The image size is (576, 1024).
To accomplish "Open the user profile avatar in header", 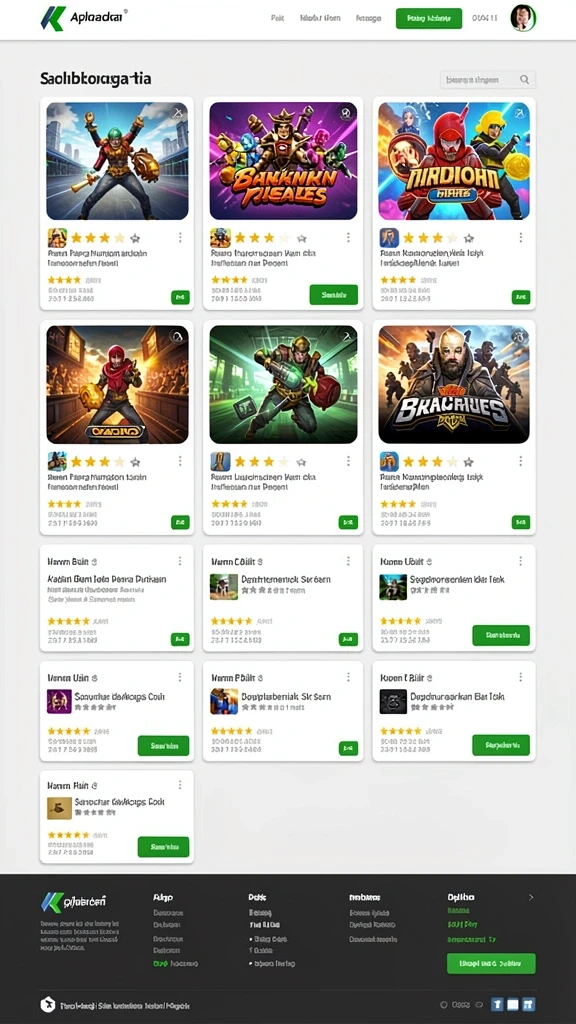I will [523, 18].
